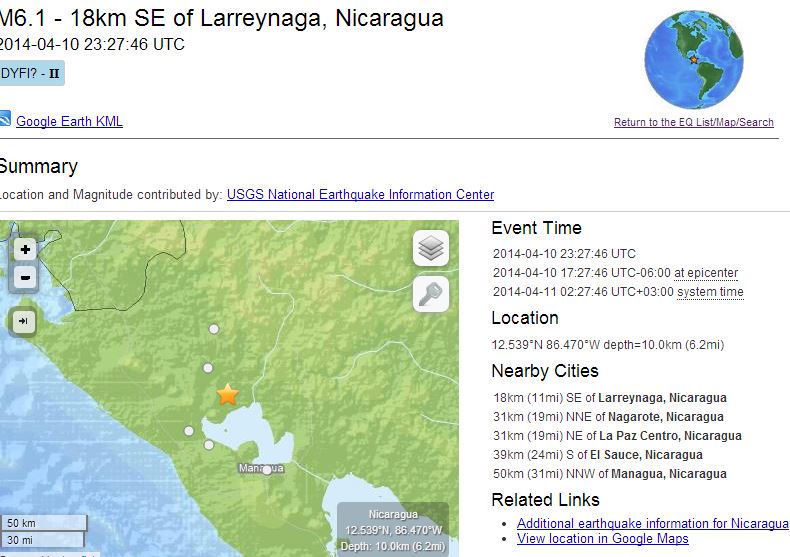790x557 pixels.
Task: Zoom out on the map with minus button
Action: pos(25,278)
